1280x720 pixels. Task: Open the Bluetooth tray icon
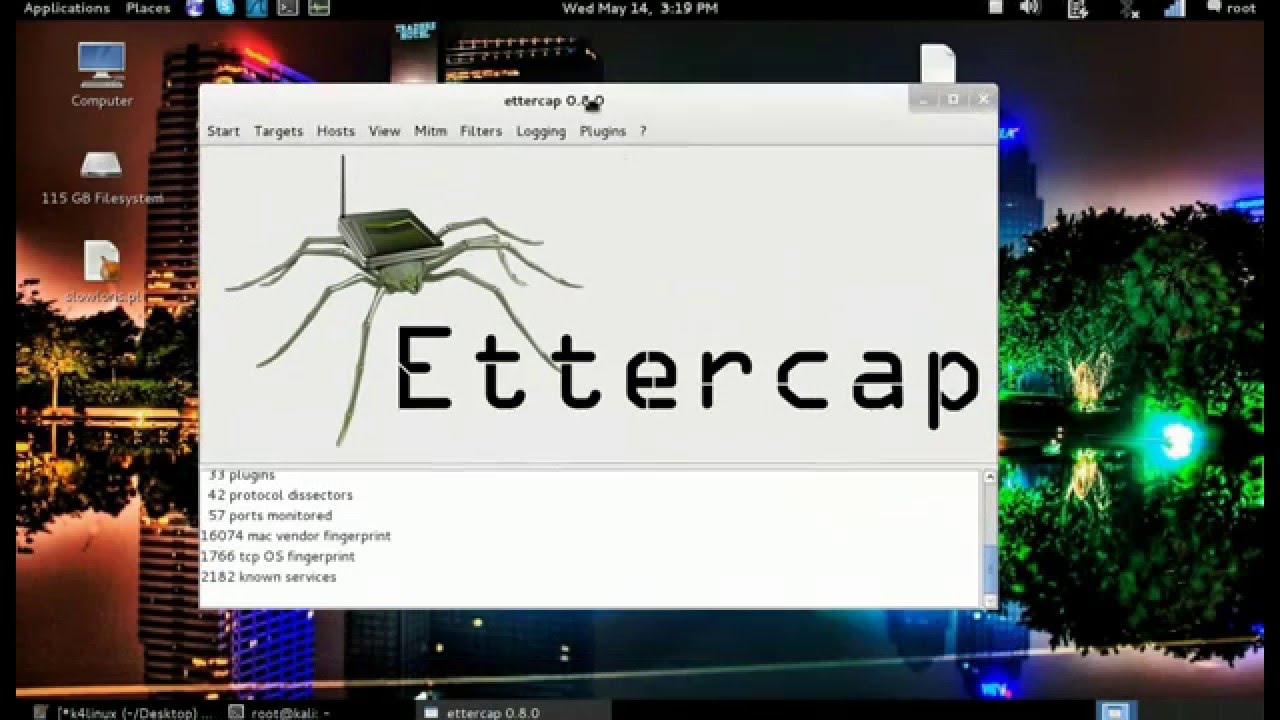click(1130, 9)
